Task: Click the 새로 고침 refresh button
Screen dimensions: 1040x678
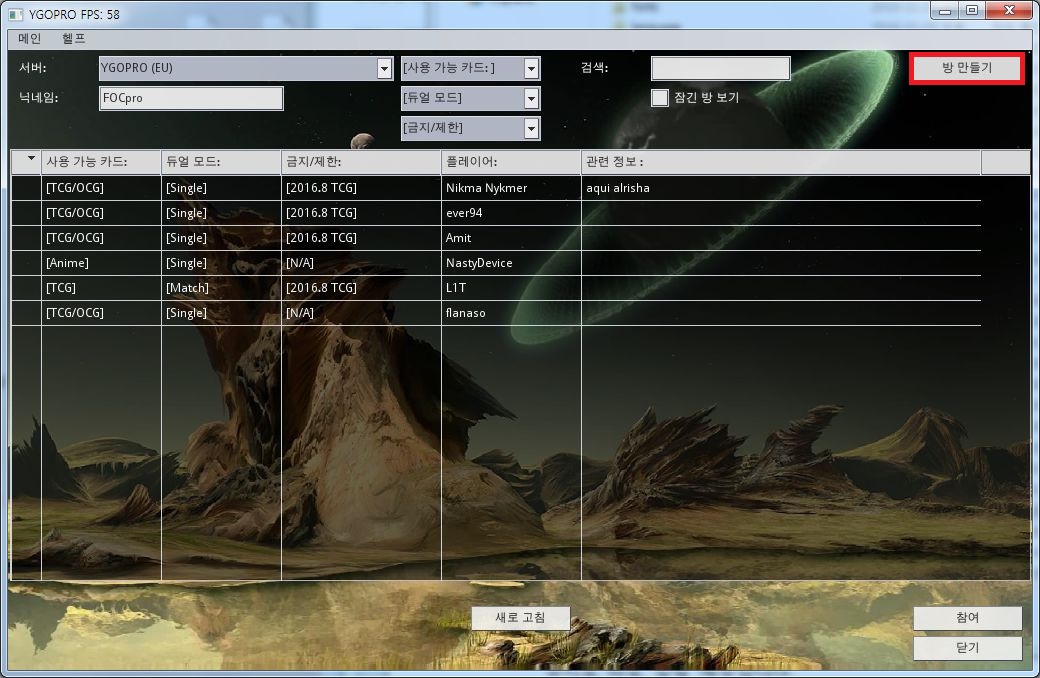Action: coord(521,618)
